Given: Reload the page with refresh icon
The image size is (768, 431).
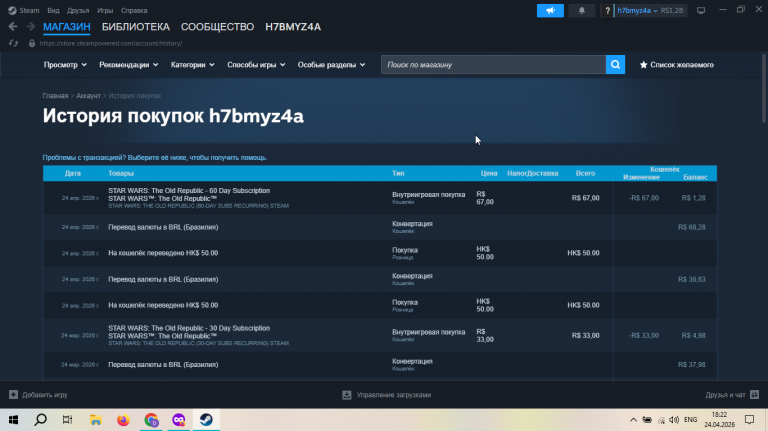Looking at the screenshot, I should pos(13,43).
